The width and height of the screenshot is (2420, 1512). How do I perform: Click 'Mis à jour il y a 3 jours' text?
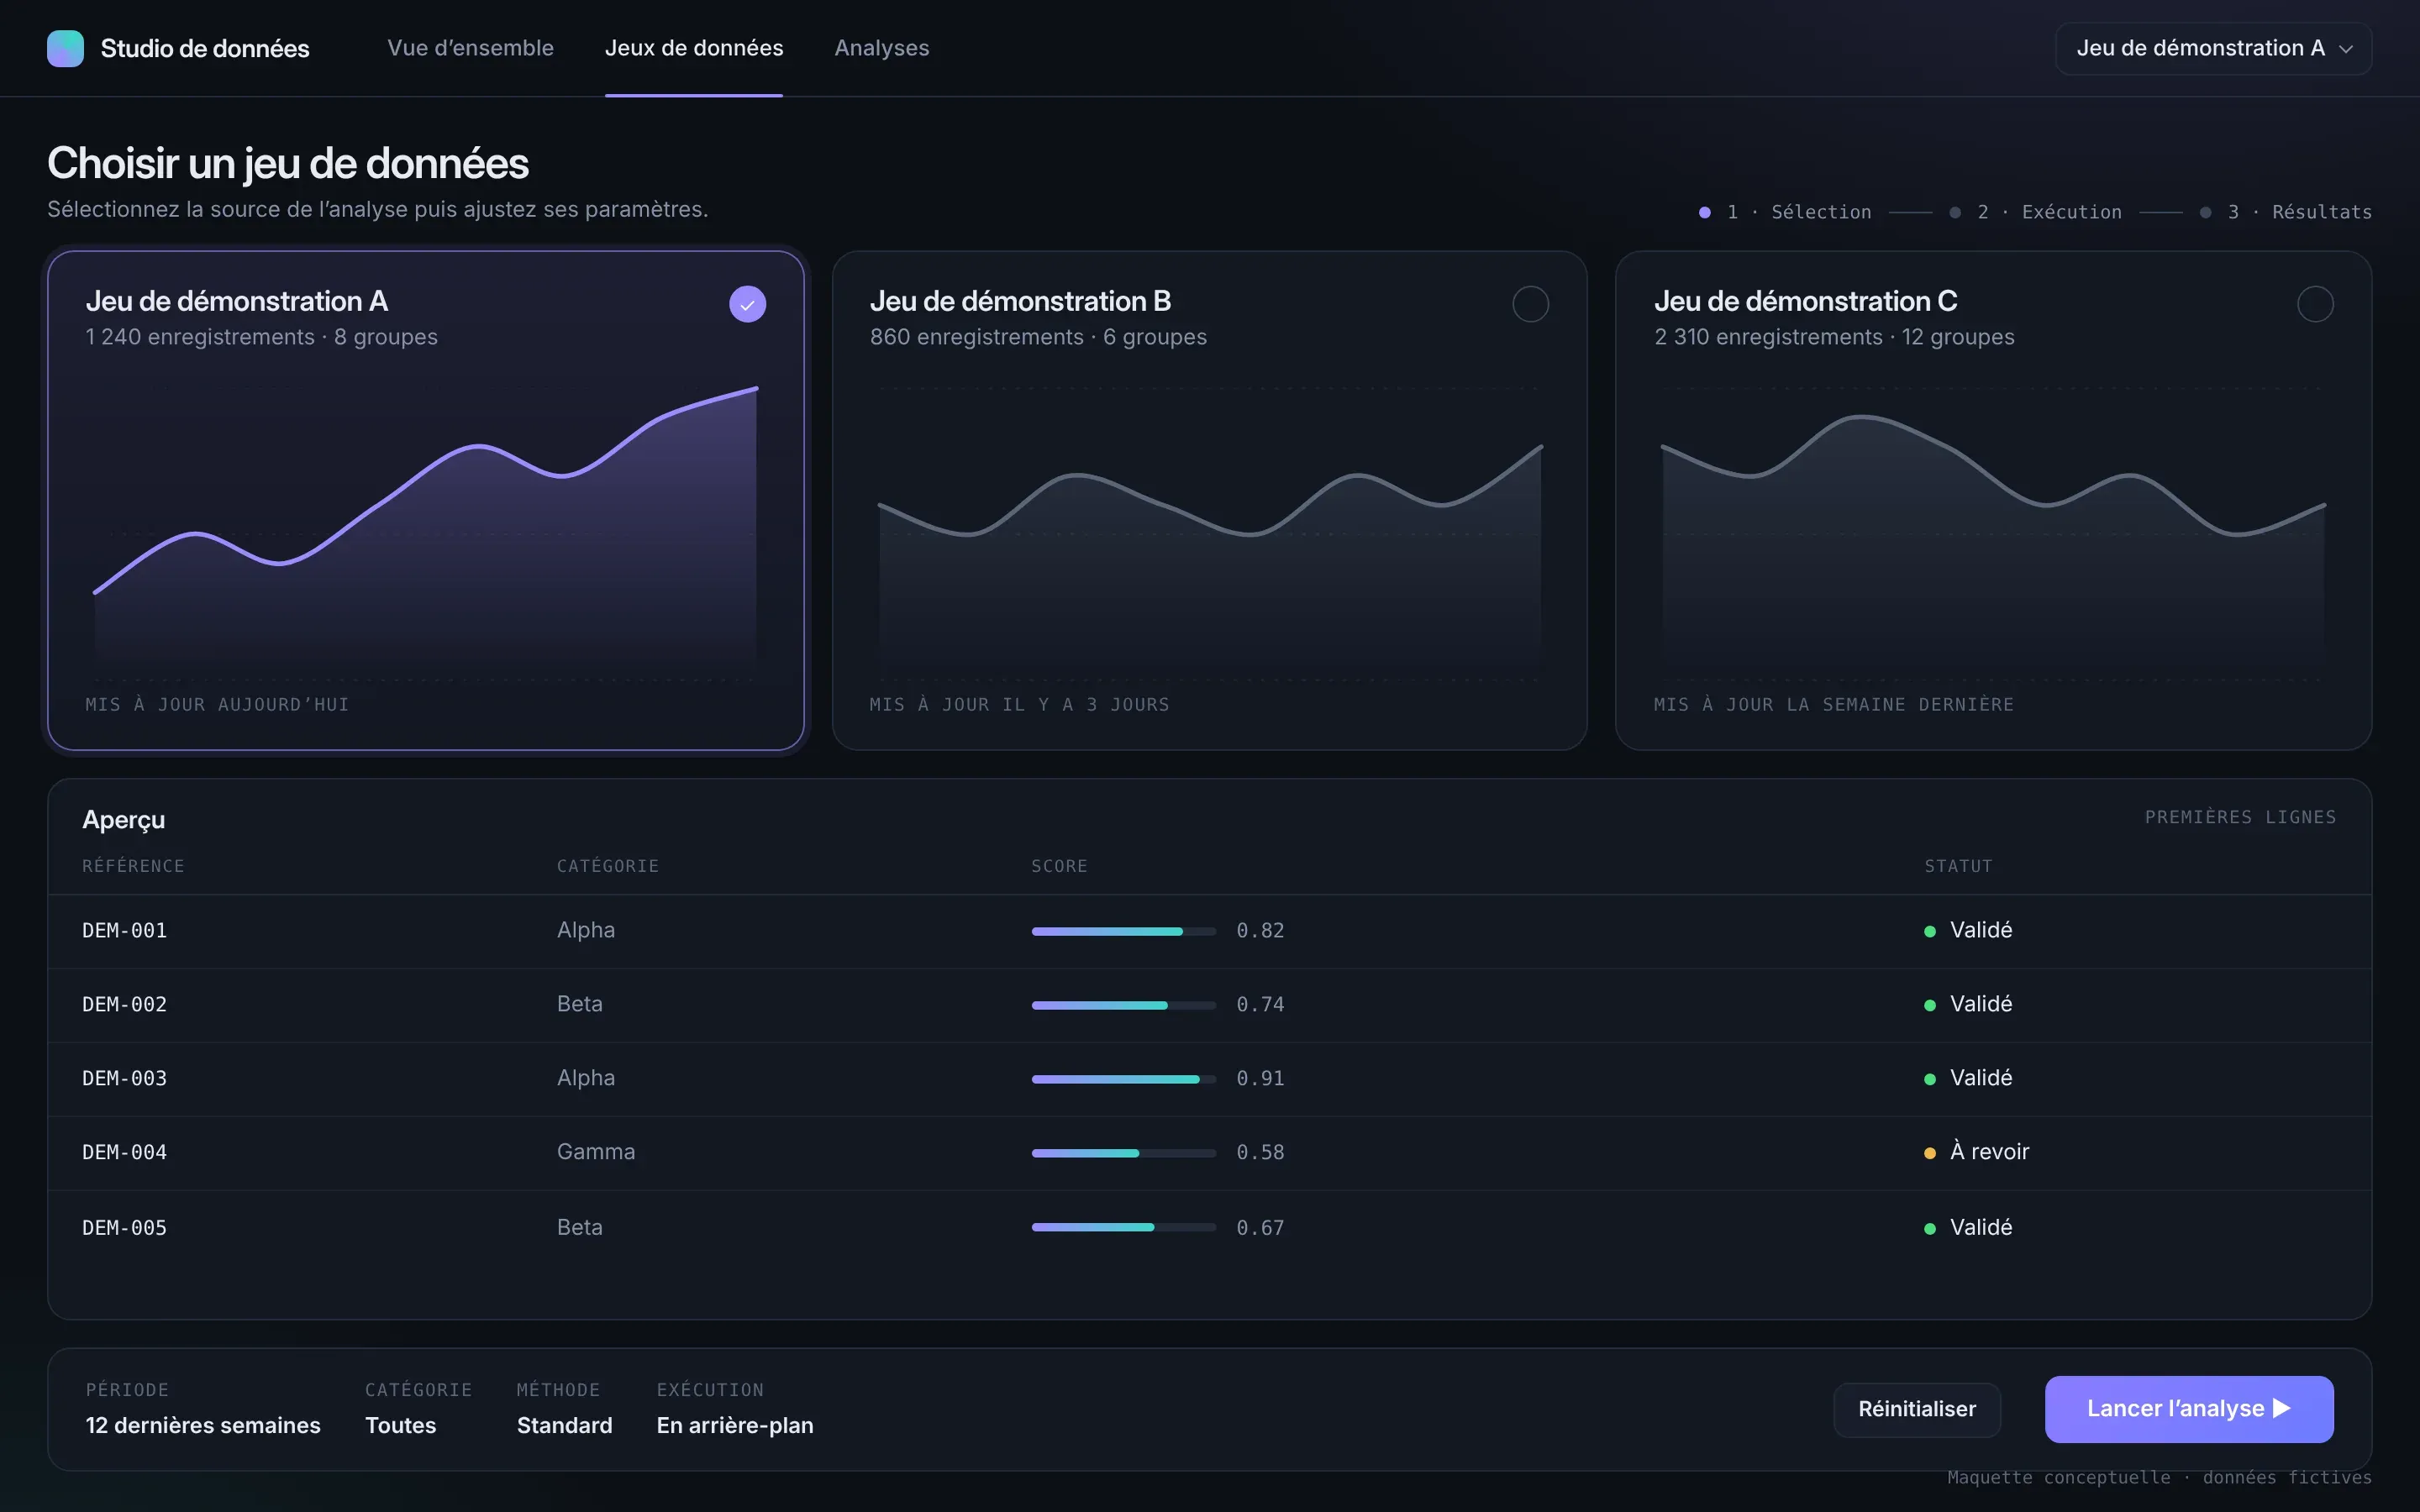point(1019,704)
